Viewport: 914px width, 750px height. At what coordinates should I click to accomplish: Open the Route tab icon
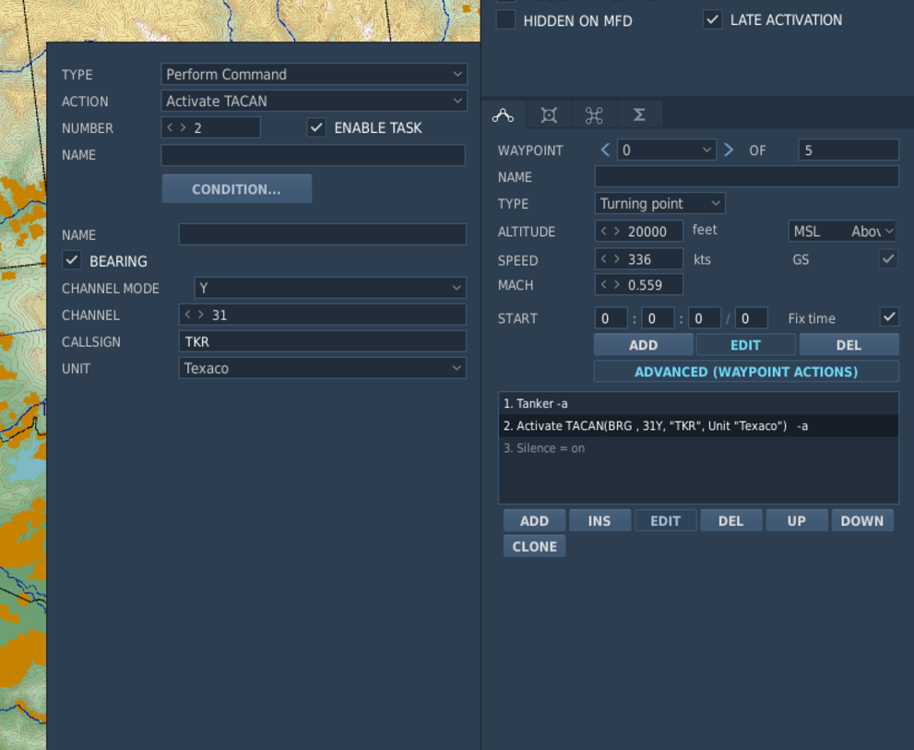point(503,115)
